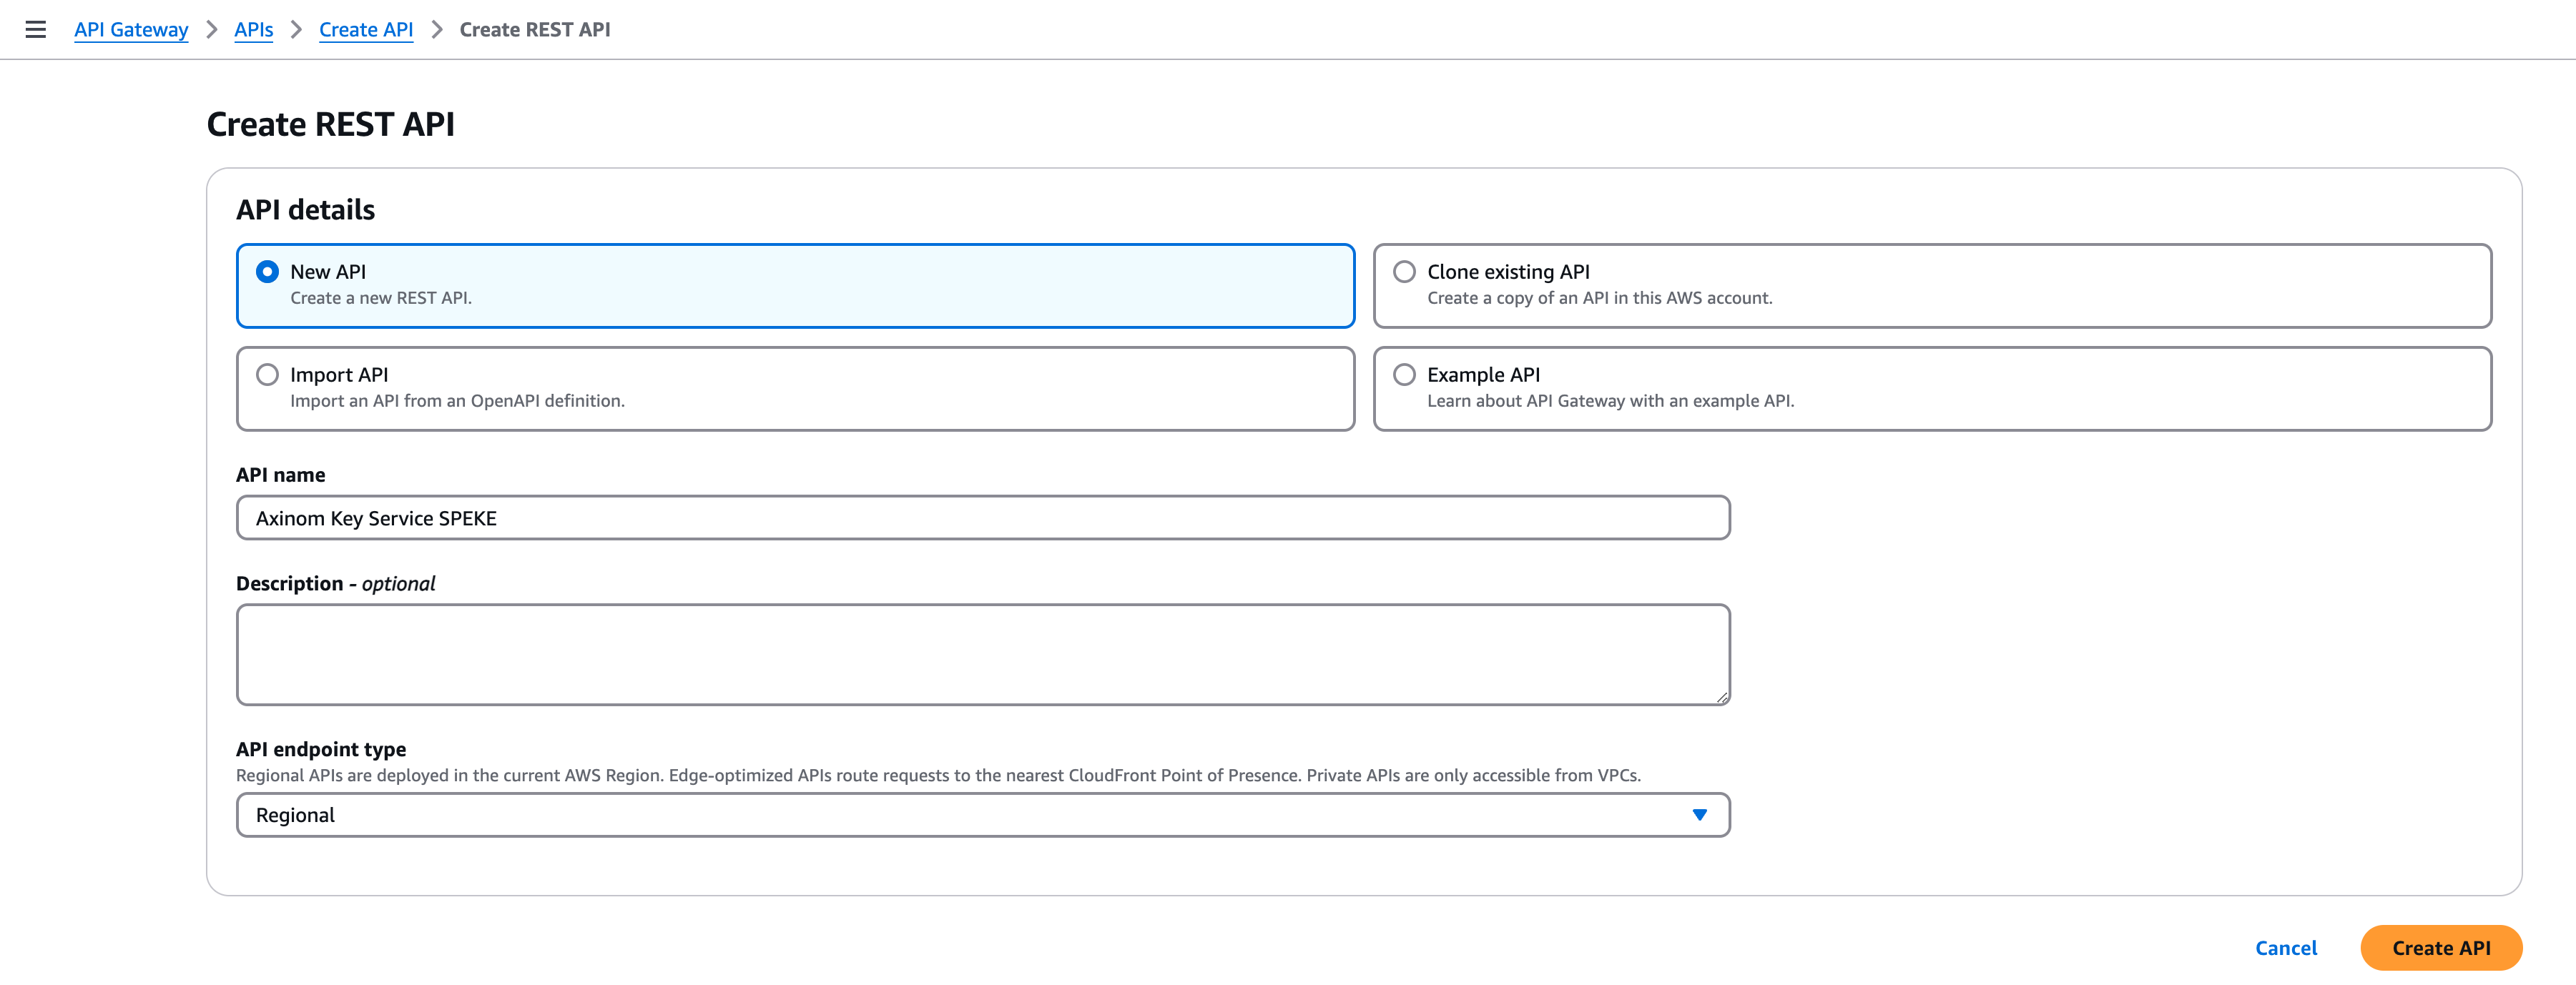
Task: Click chevron separator after APIs breadcrumb
Action: point(296,29)
